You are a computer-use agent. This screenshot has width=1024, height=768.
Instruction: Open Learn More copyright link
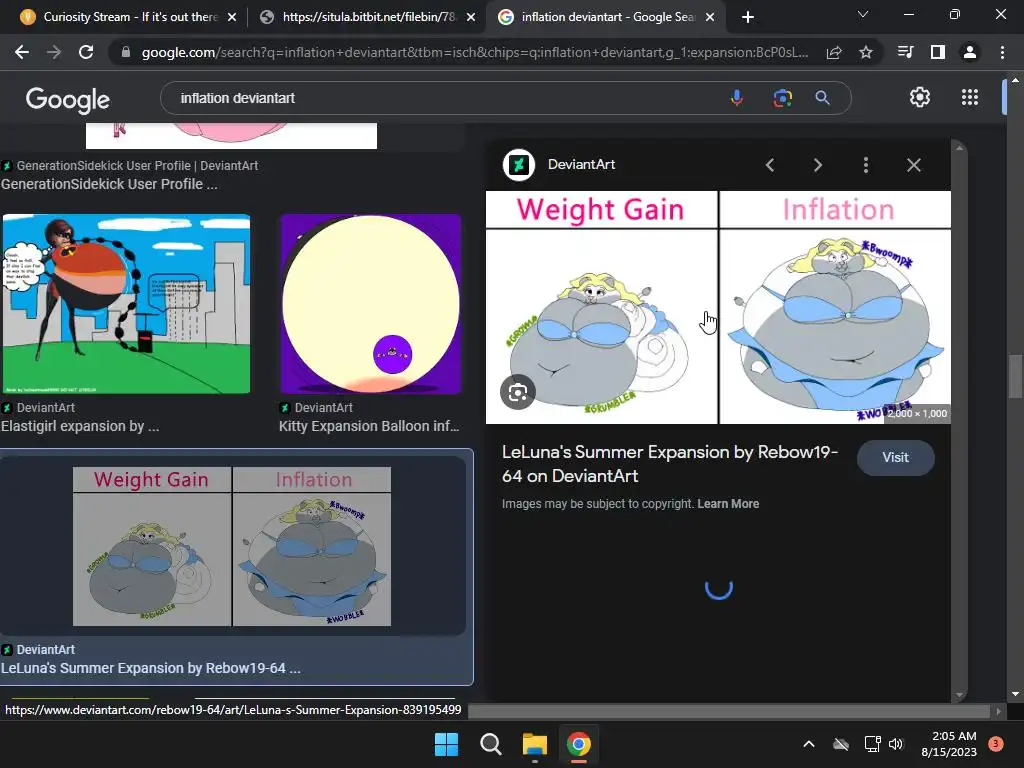point(728,504)
